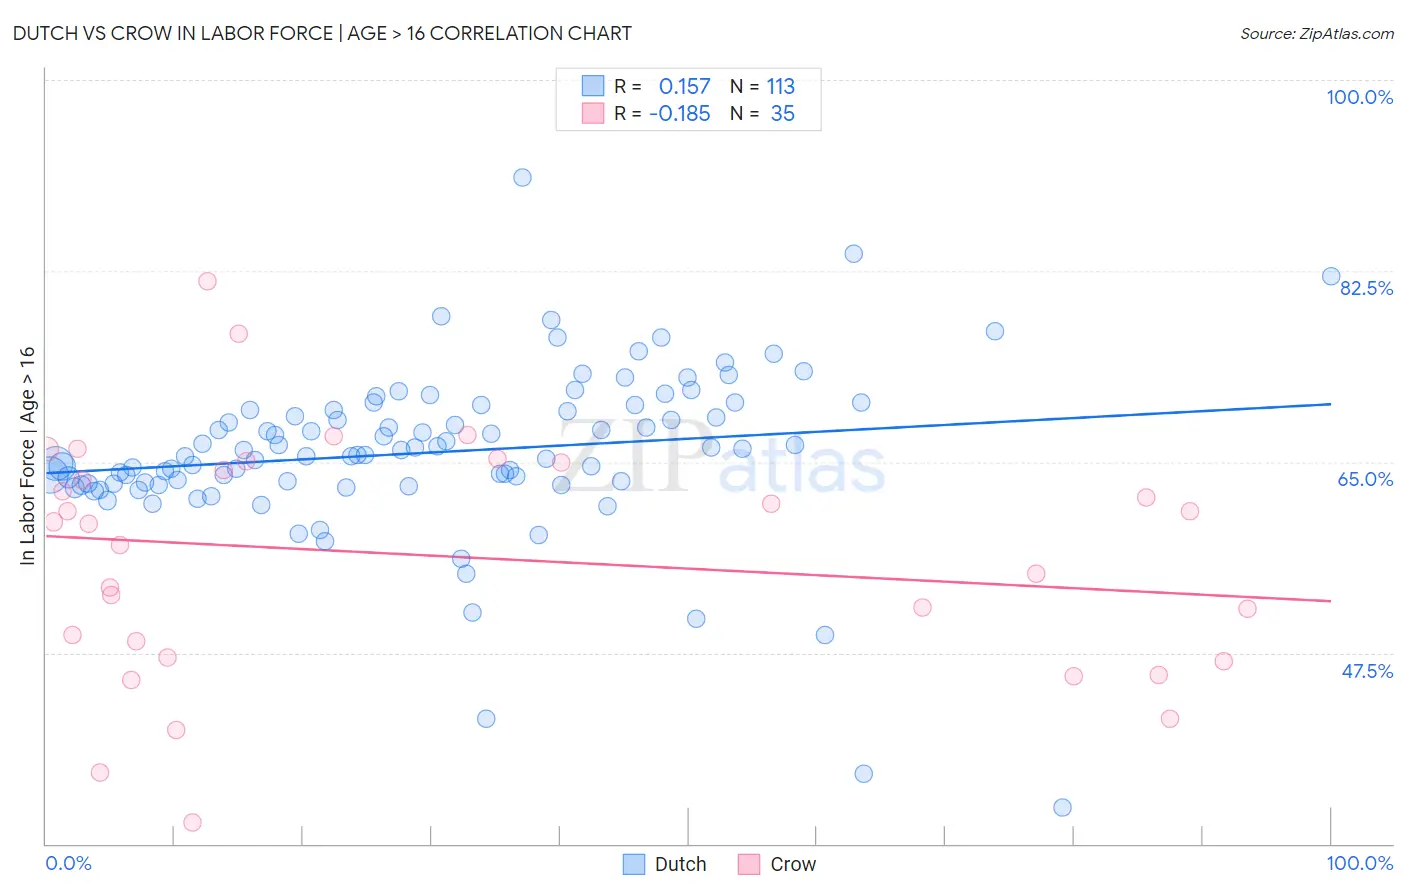Select the Crow legend label
Screen dimensions: 1406x892
click(793, 864)
